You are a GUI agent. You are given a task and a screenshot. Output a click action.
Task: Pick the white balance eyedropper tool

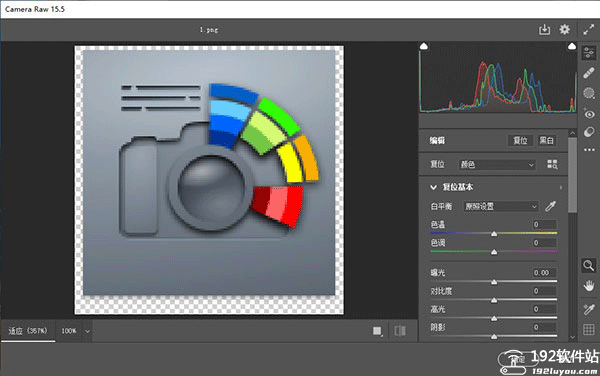(x=550, y=207)
